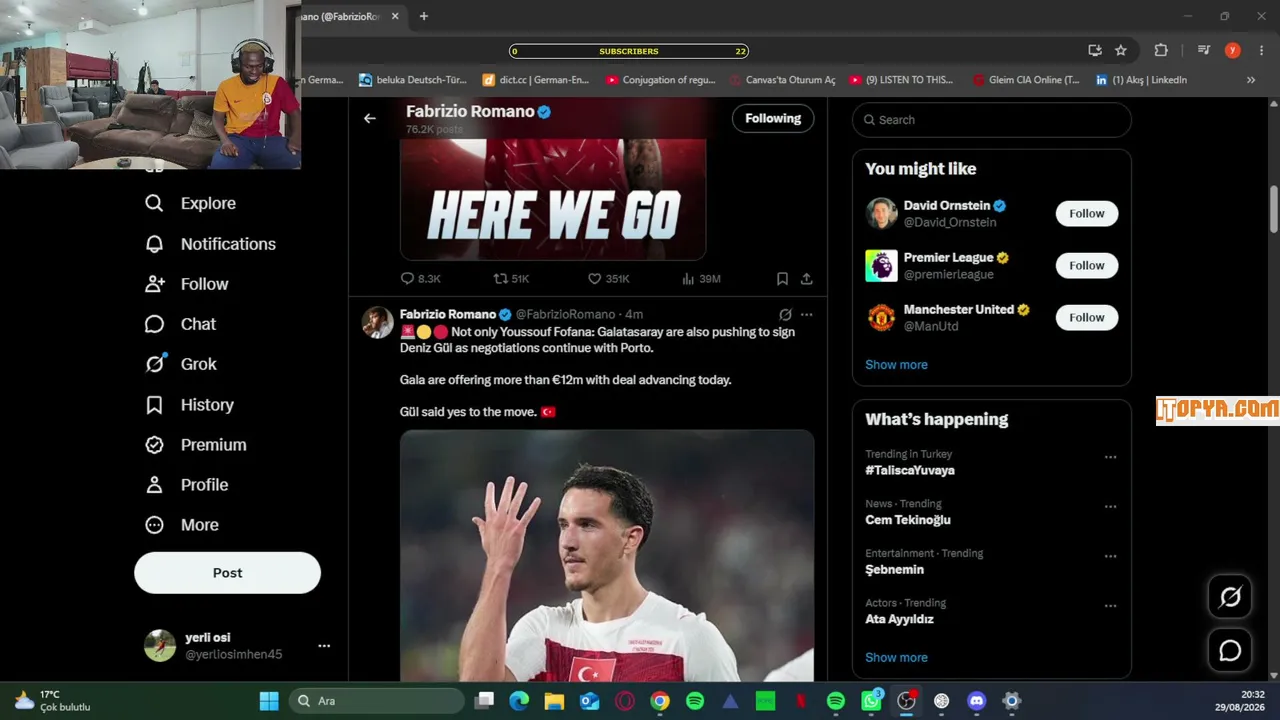Open the HERE WE GO post image
This screenshot has height=720, width=1280.
pos(553,200)
